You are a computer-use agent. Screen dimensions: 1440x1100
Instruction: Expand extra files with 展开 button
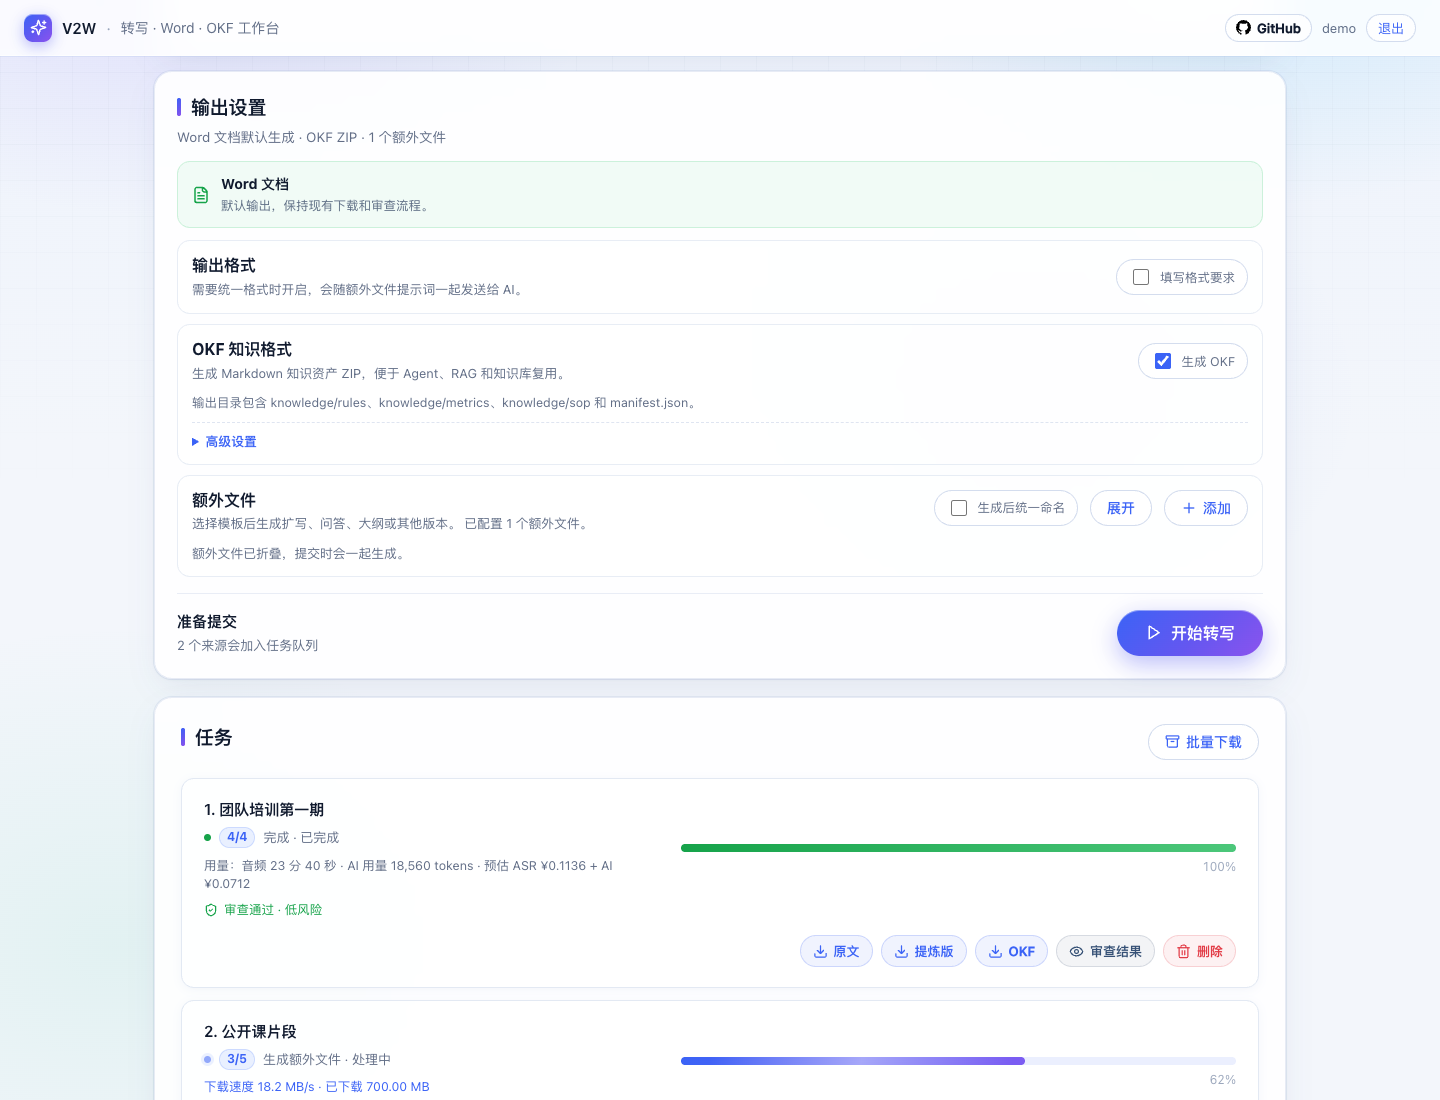(1120, 508)
